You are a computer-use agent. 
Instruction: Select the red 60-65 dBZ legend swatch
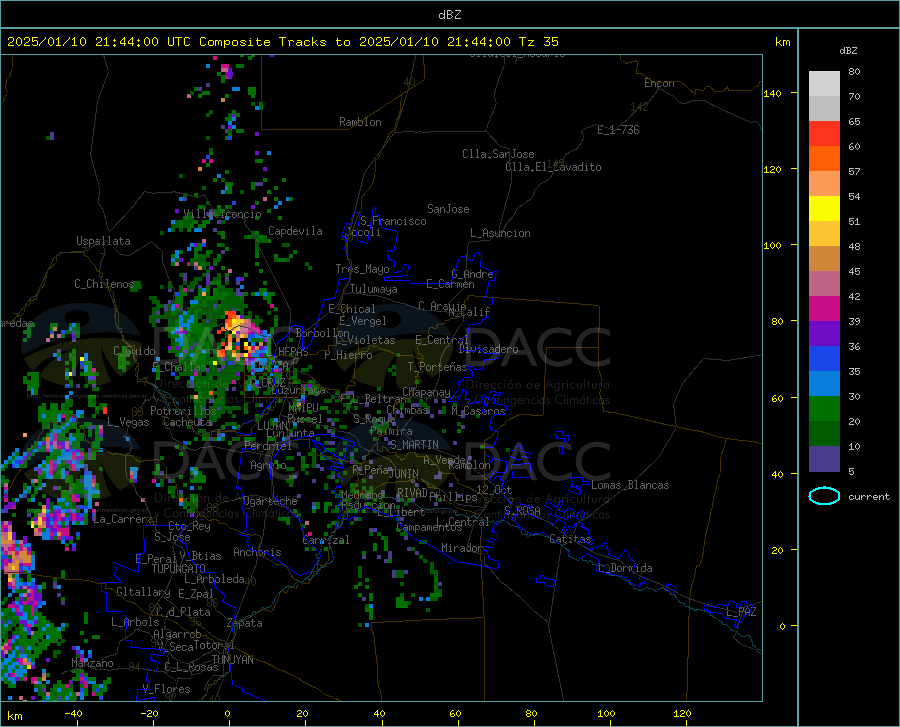824,134
